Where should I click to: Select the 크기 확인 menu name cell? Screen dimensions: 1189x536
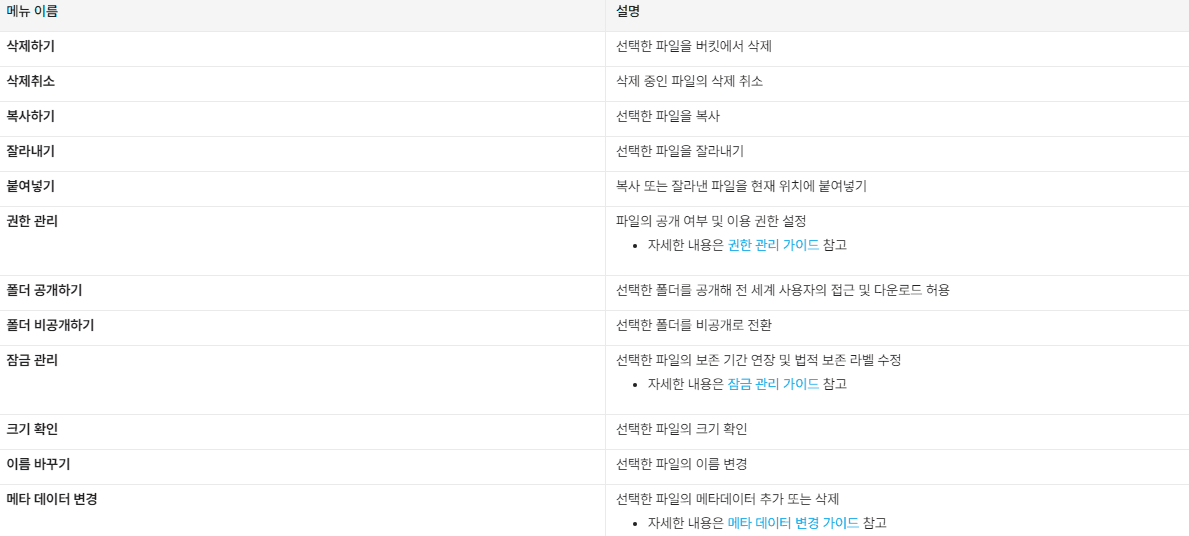(x=303, y=432)
